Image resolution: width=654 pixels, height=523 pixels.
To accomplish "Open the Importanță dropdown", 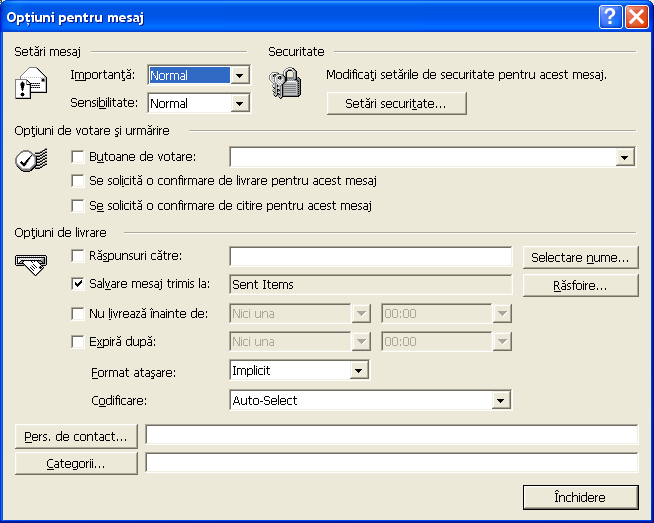I will pos(239,75).
